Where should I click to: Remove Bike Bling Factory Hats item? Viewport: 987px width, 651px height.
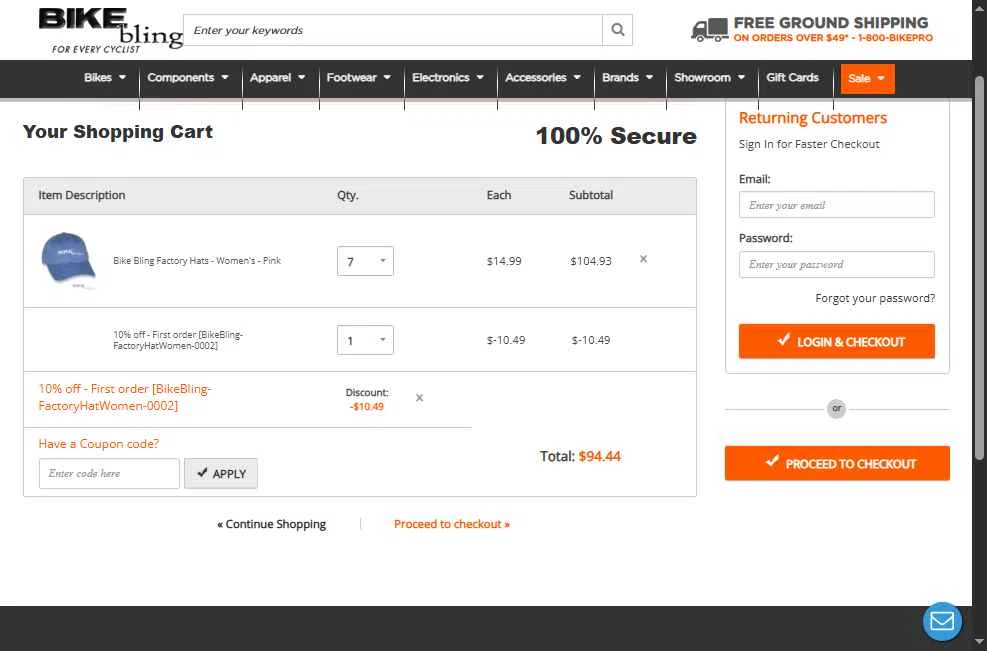(x=643, y=259)
